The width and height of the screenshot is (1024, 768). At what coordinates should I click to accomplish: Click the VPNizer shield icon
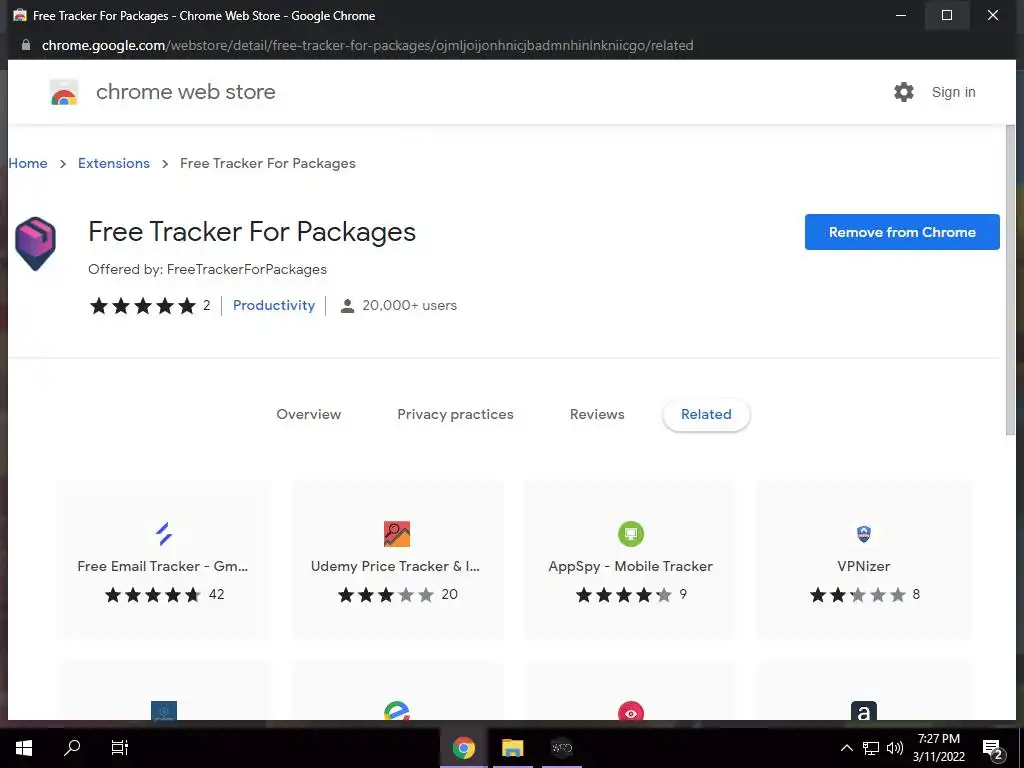pos(863,534)
